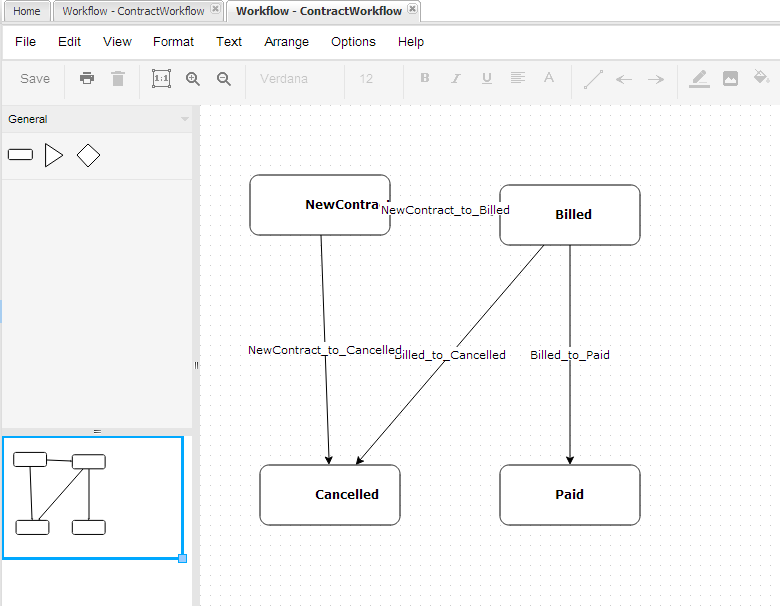The image size is (780, 606).
Task: Click the font color A icon
Action: coord(549,78)
